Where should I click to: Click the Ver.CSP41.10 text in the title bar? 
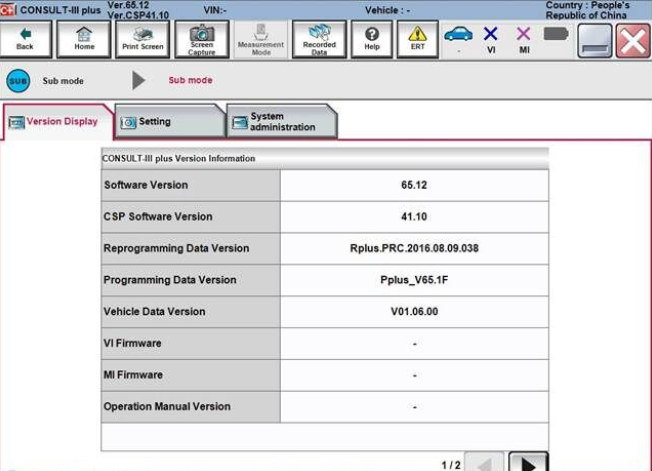pyautogui.click(x=138, y=15)
